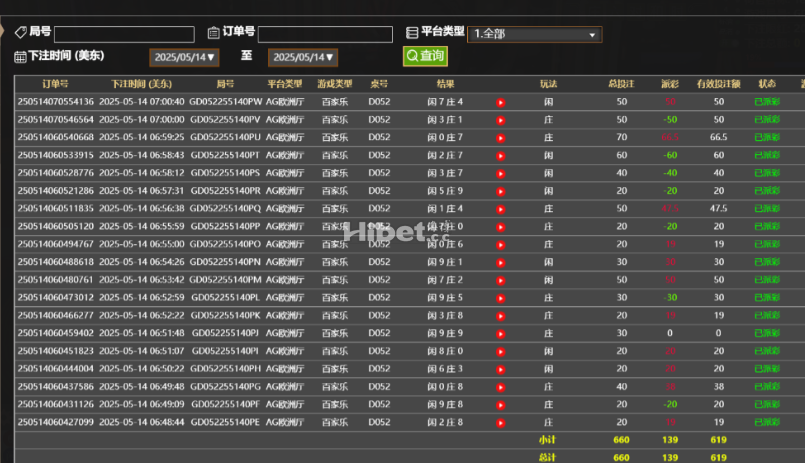Click the calendar icon beside 下注时间
This screenshot has height=463, width=805.
pos(20,57)
